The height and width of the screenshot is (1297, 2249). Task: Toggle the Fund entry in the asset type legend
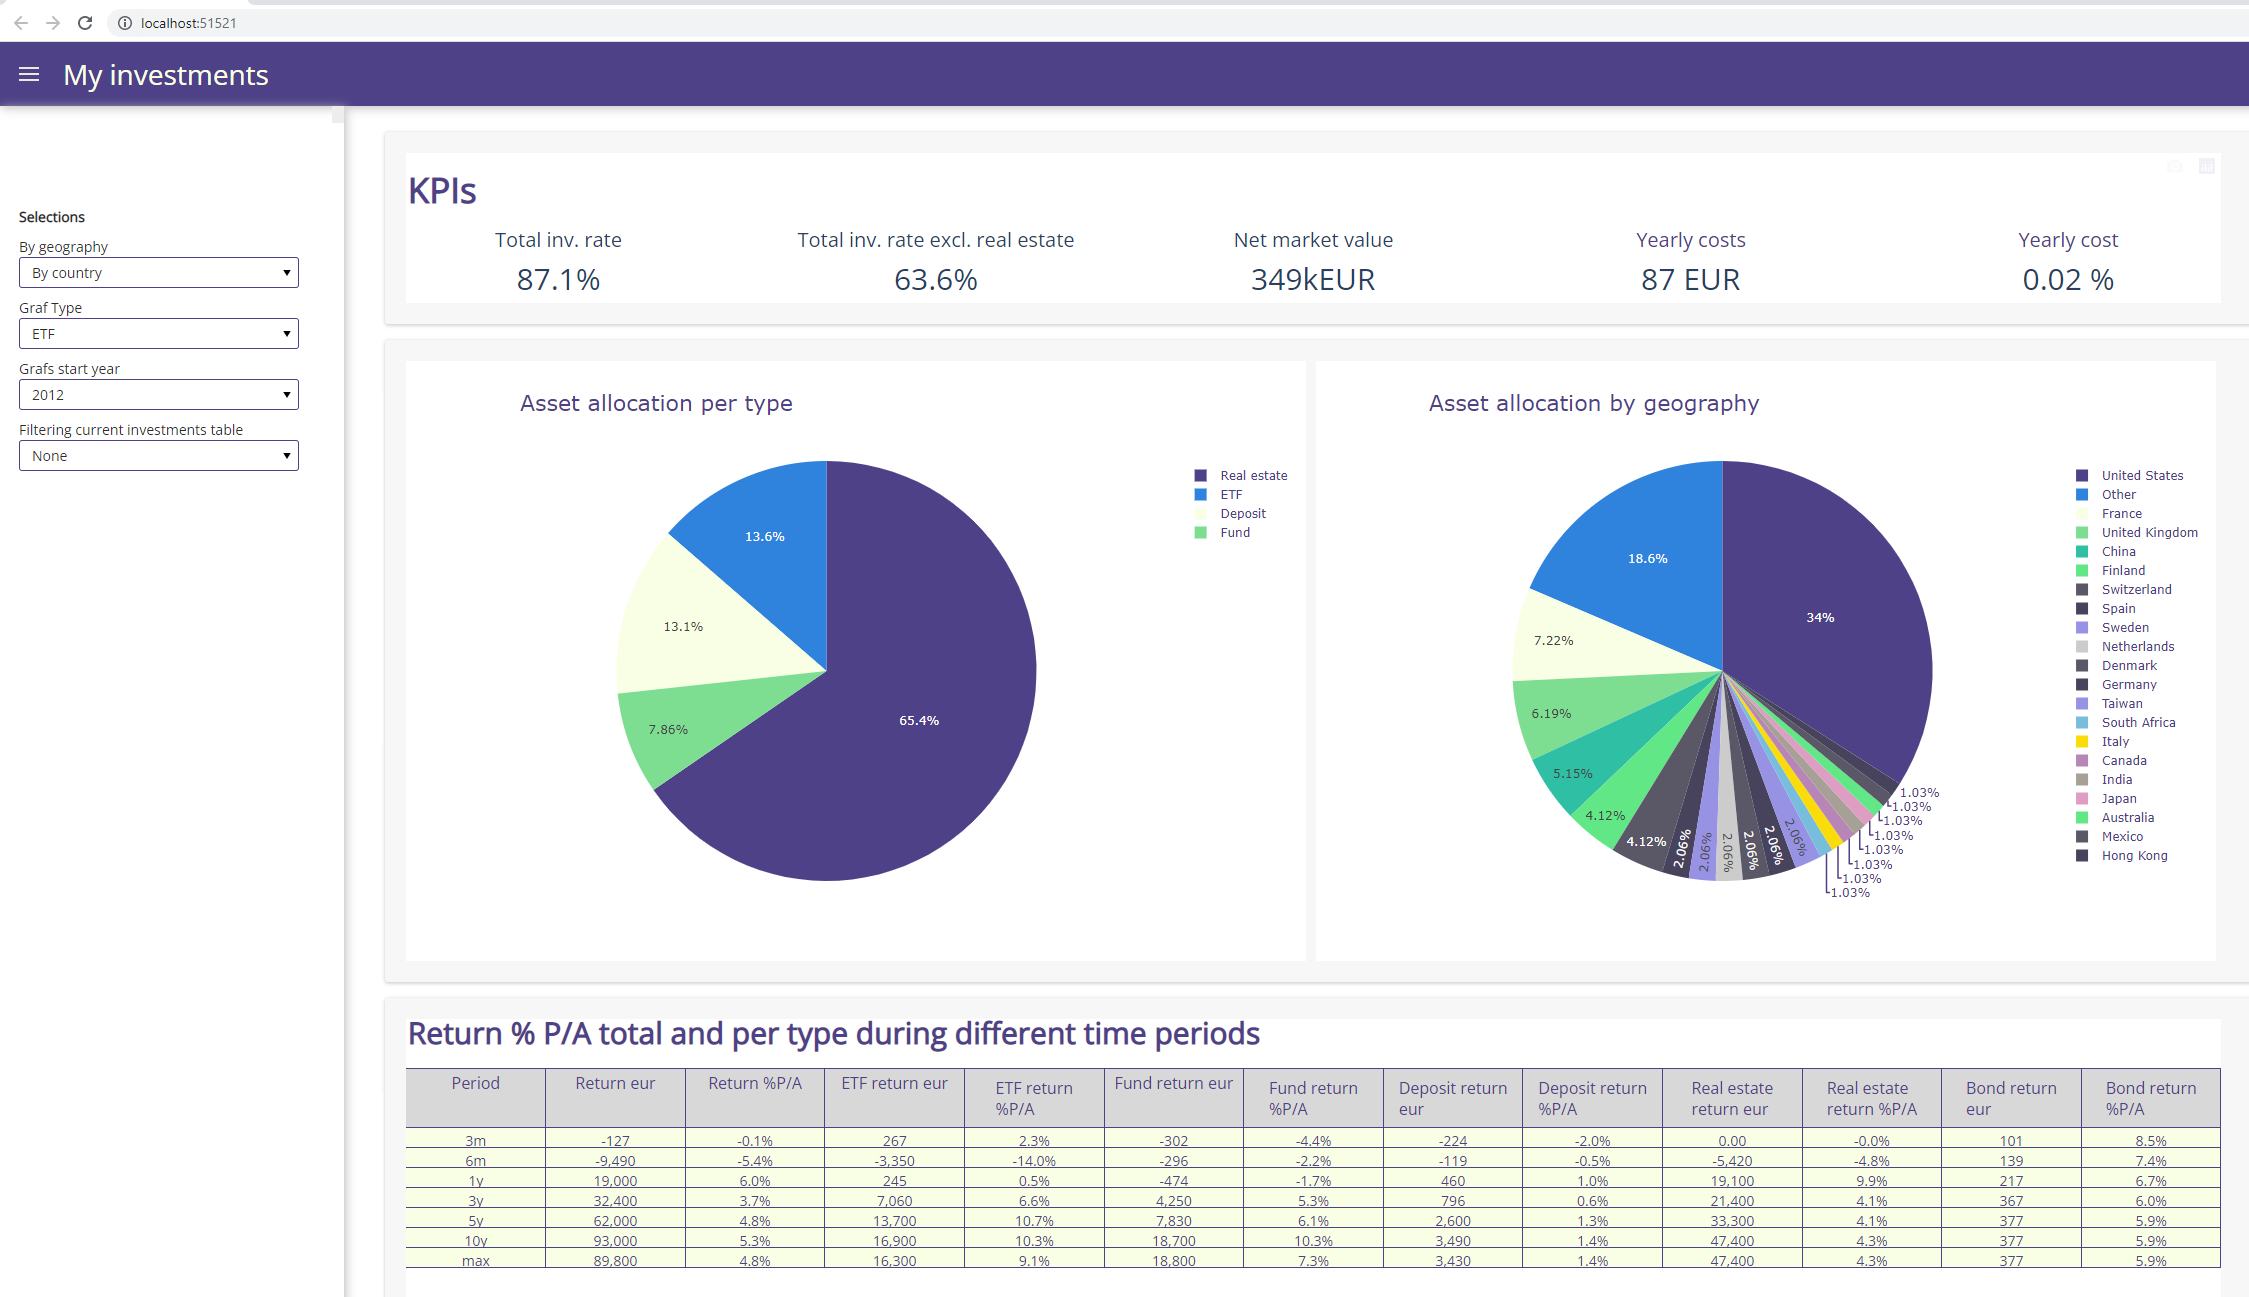[x=1234, y=532]
